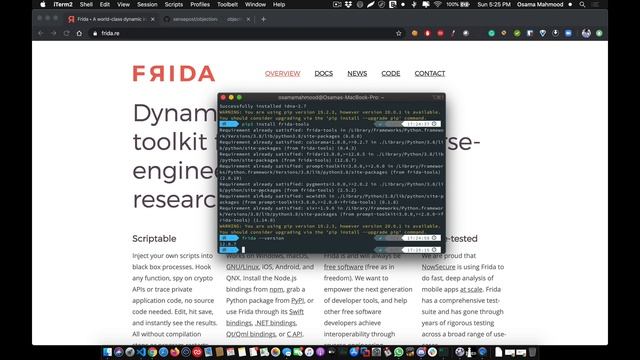The height and width of the screenshot is (360, 640).
Task: Open the Help menu
Action: 279,4
